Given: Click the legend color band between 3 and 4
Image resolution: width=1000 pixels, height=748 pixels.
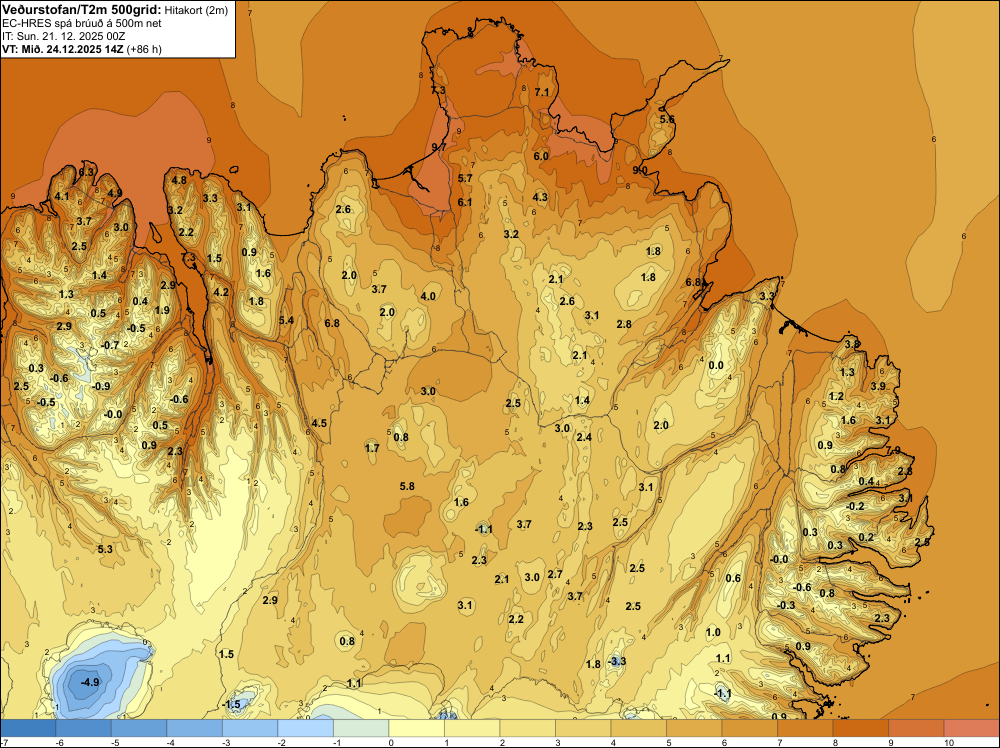Looking at the screenshot, I should (583, 728).
